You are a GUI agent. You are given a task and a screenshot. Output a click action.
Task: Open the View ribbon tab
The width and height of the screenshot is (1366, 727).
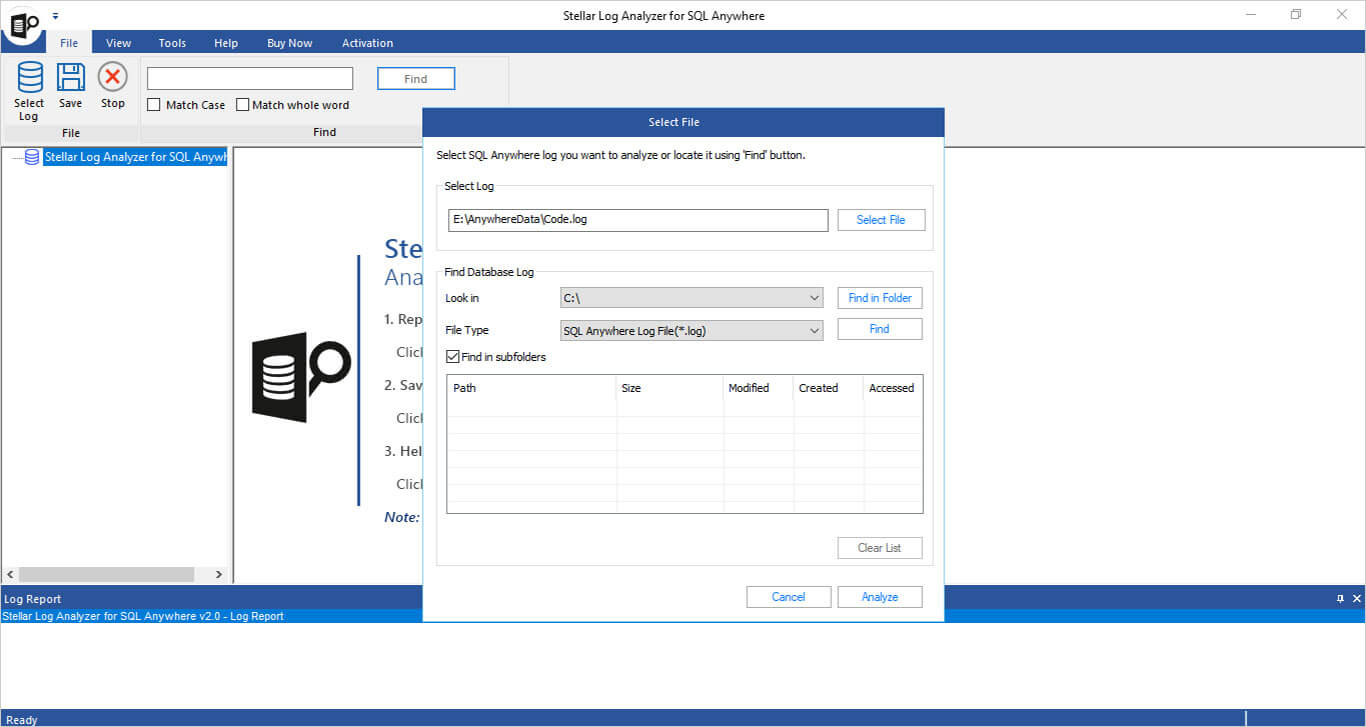[119, 43]
